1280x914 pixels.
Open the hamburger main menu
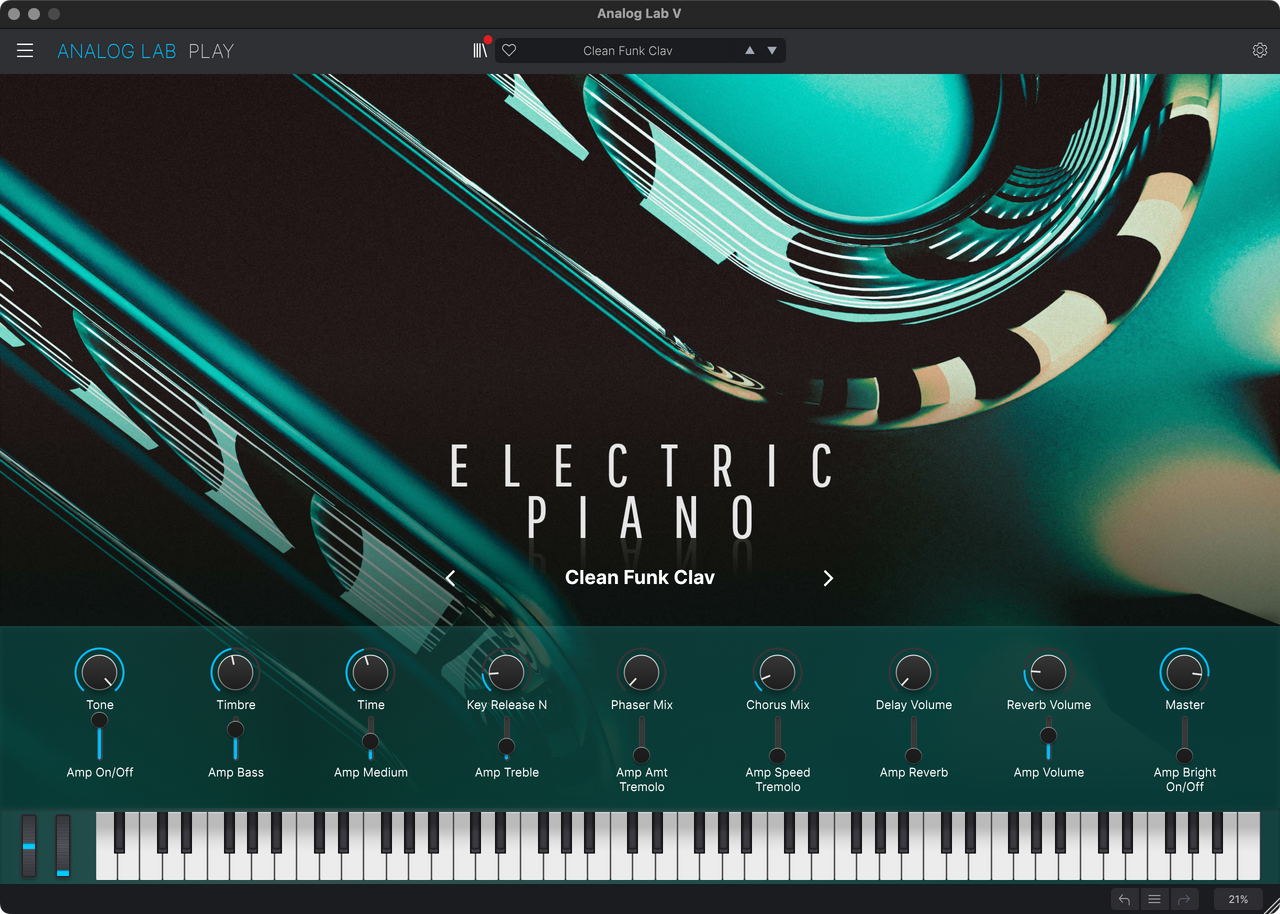pyautogui.click(x=25, y=51)
